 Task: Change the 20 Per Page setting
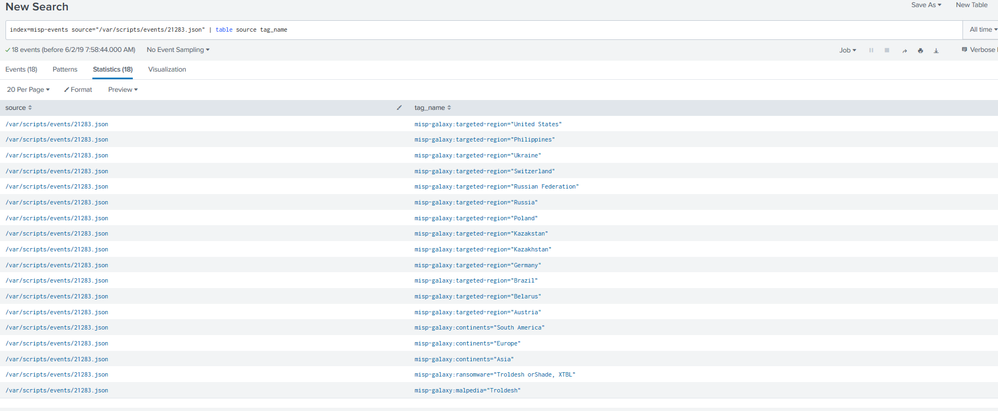28,90
